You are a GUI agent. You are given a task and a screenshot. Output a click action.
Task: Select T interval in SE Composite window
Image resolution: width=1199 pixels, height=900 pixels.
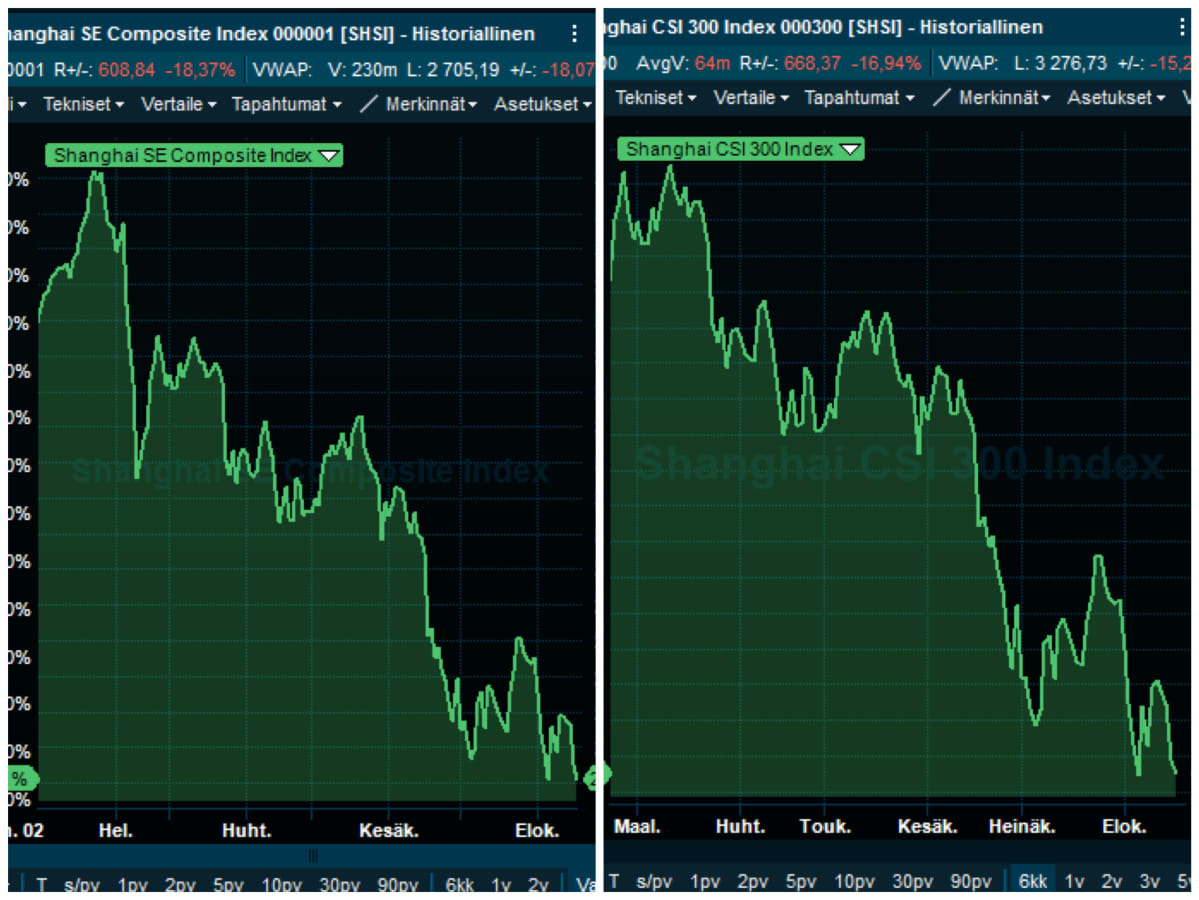[41, 885]
